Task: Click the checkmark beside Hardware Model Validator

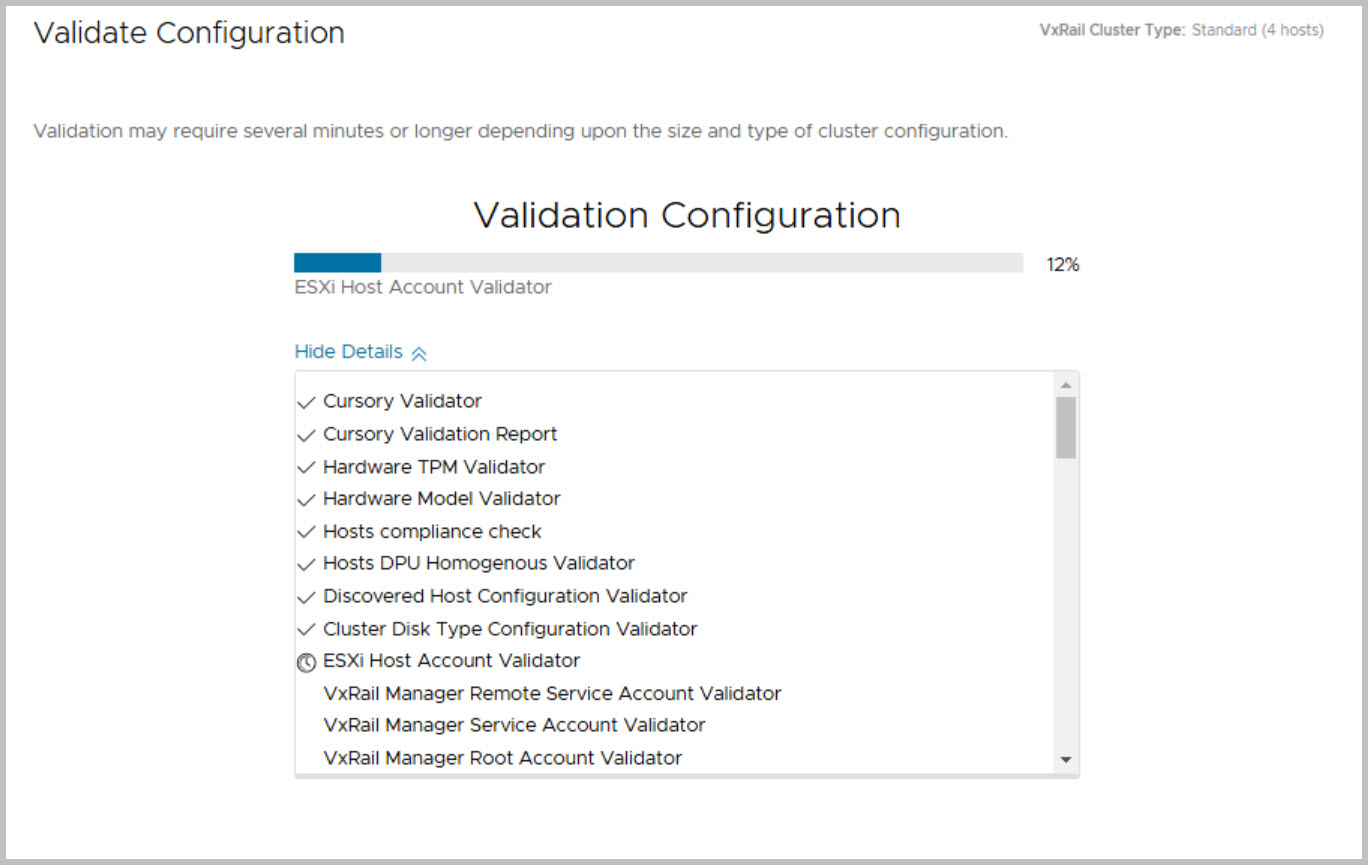Action: click(x=306, y=500)
